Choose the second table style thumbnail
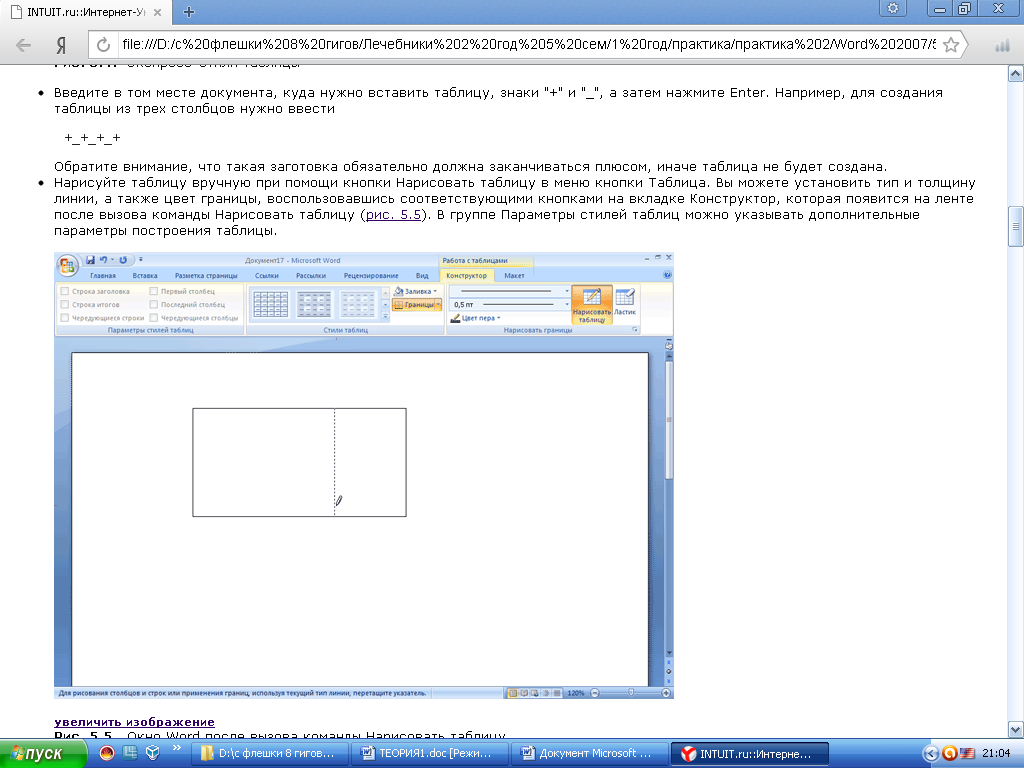The image size is (1024, 768). (314, 304)
